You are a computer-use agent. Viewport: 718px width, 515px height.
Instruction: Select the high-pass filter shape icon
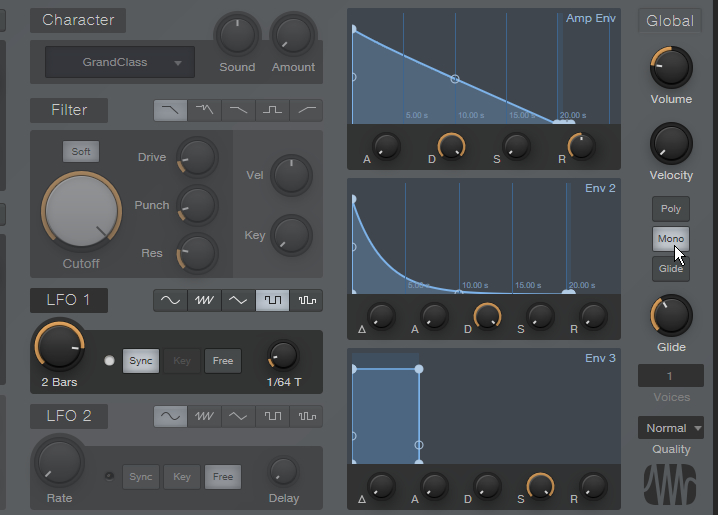(x=306, y=110)
